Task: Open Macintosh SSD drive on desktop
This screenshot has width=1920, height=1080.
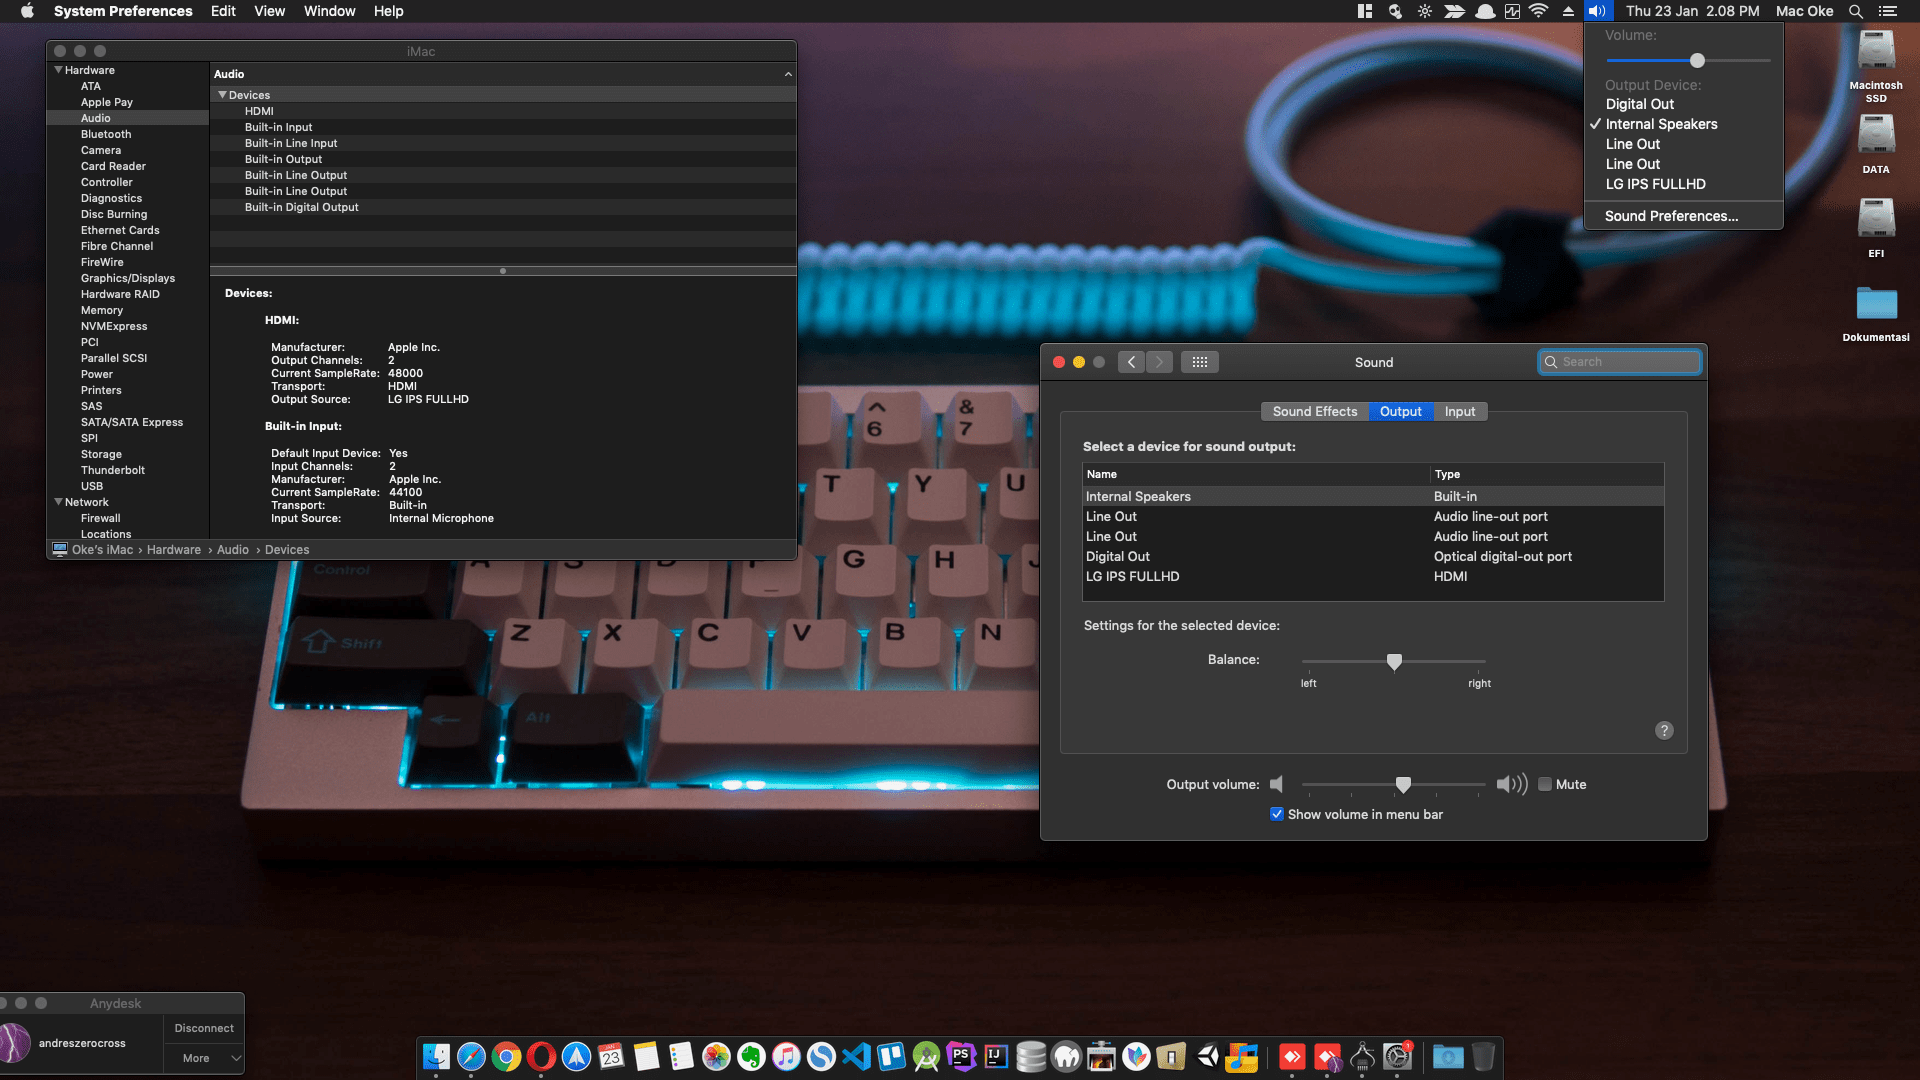Action: 1876,65
